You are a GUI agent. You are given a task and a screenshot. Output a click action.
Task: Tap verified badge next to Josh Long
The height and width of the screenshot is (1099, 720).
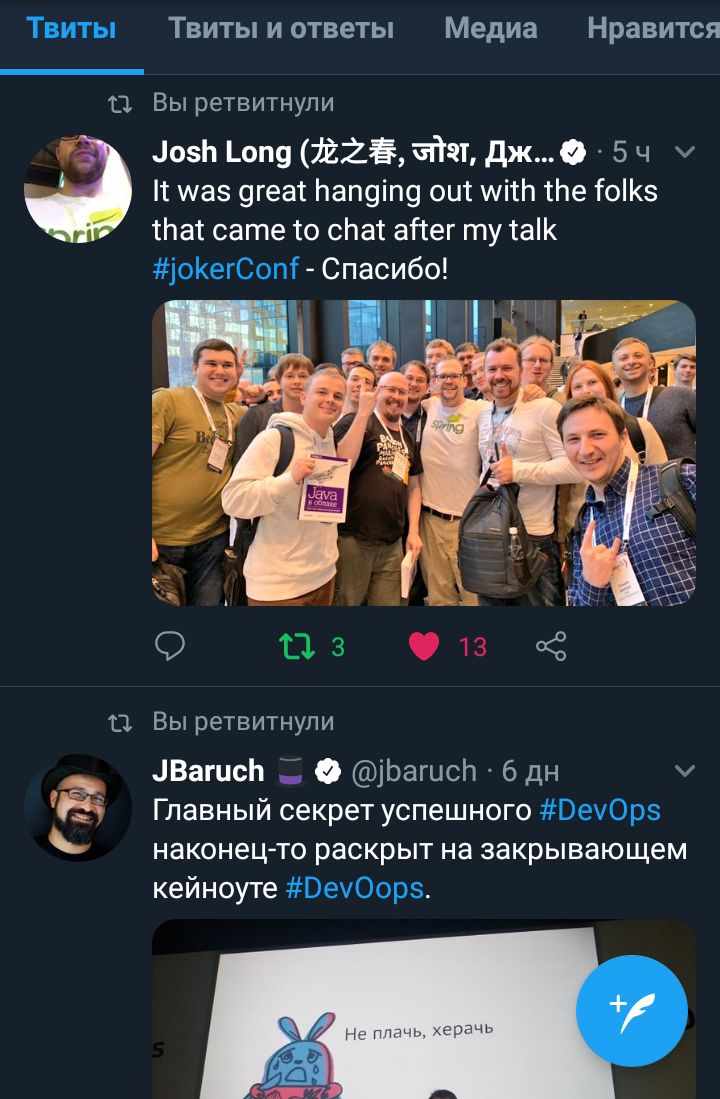[574, 152]
